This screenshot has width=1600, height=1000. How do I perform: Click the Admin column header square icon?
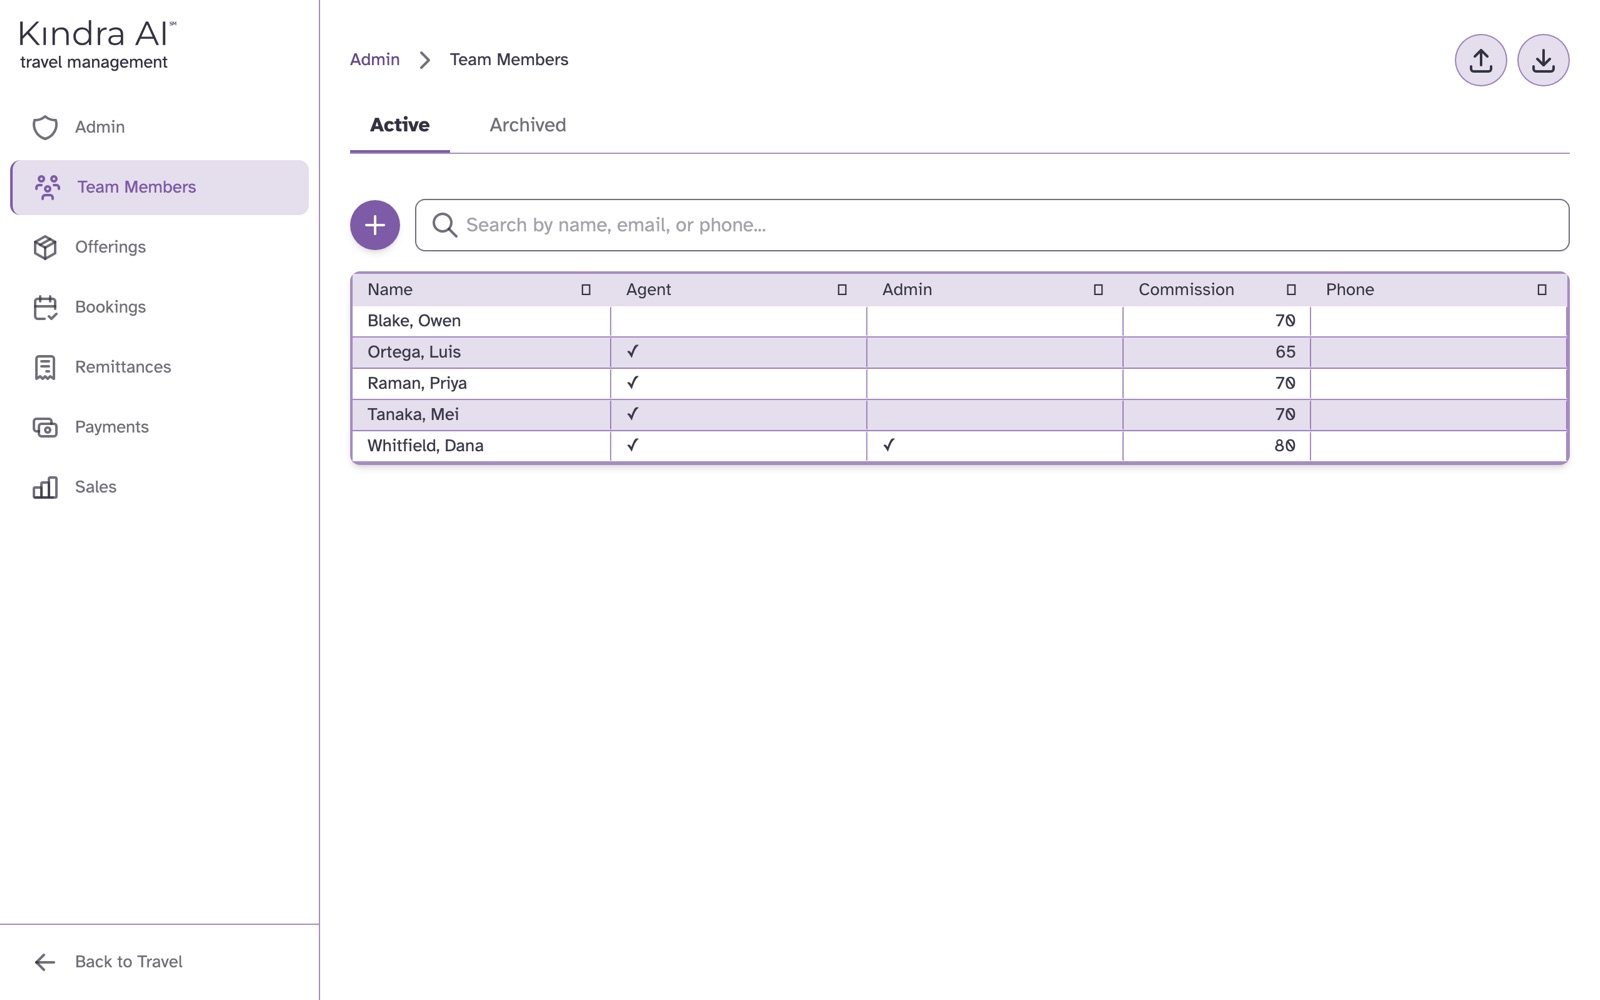(x=1098, y=290)
